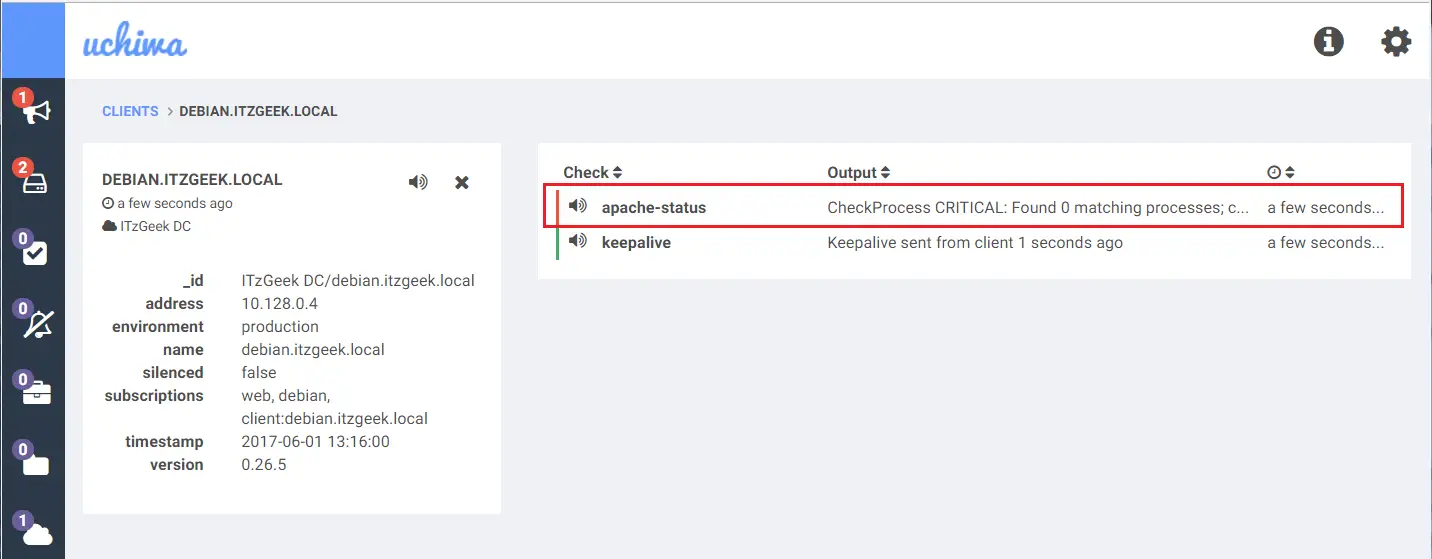Click the Keepalive sent from client output
Screen dimensions: 1432x559
coord(975,243)
